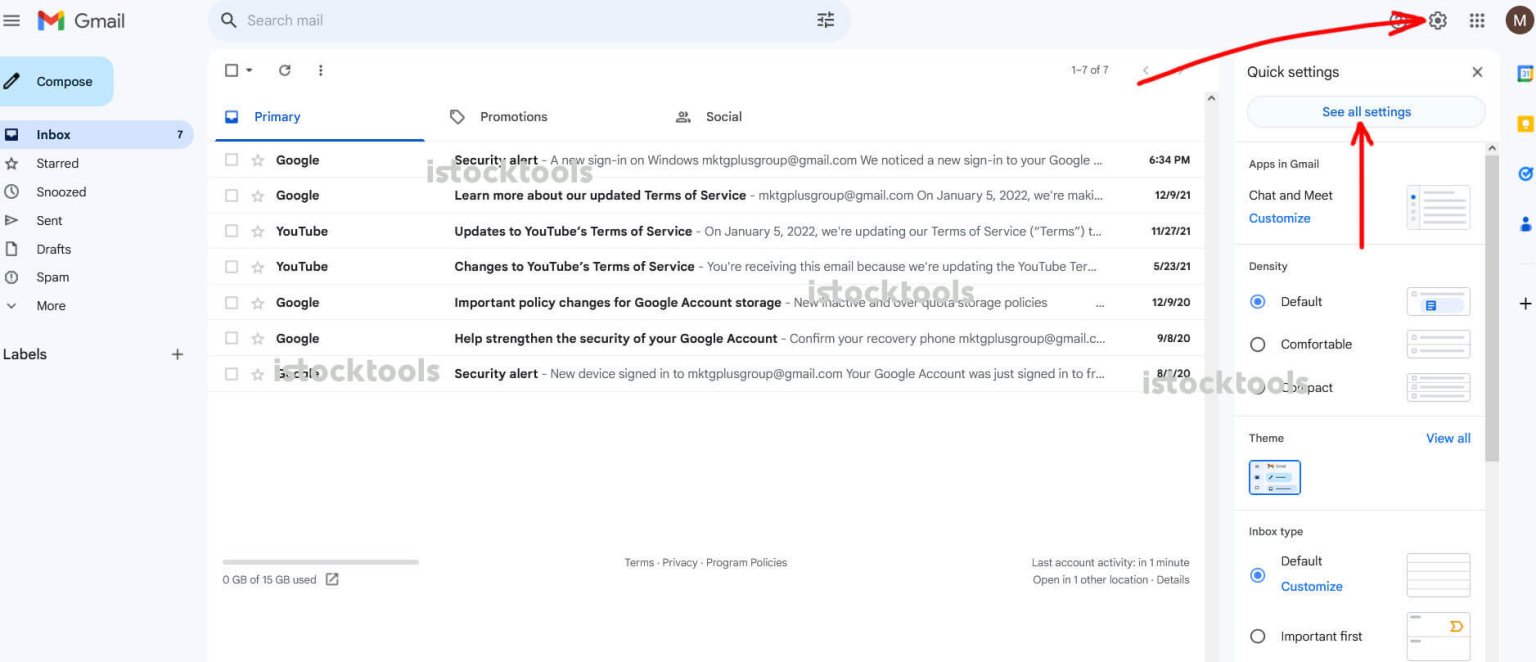Click the storage usage bar showing 0 GB used

[x=318, y=561]
